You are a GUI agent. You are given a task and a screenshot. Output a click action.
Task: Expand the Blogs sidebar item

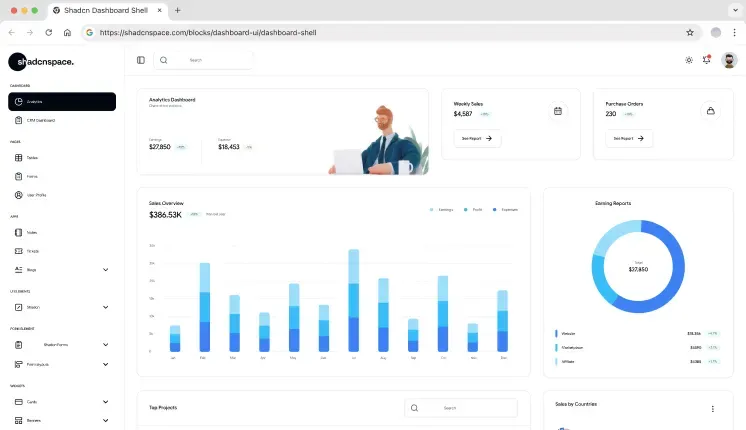105,269
